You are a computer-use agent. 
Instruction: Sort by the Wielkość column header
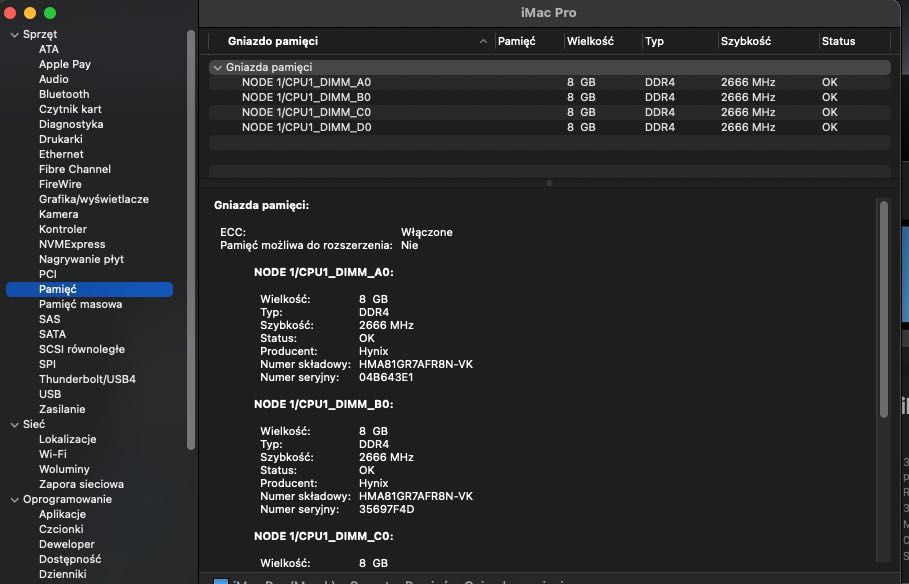(590, 41)
